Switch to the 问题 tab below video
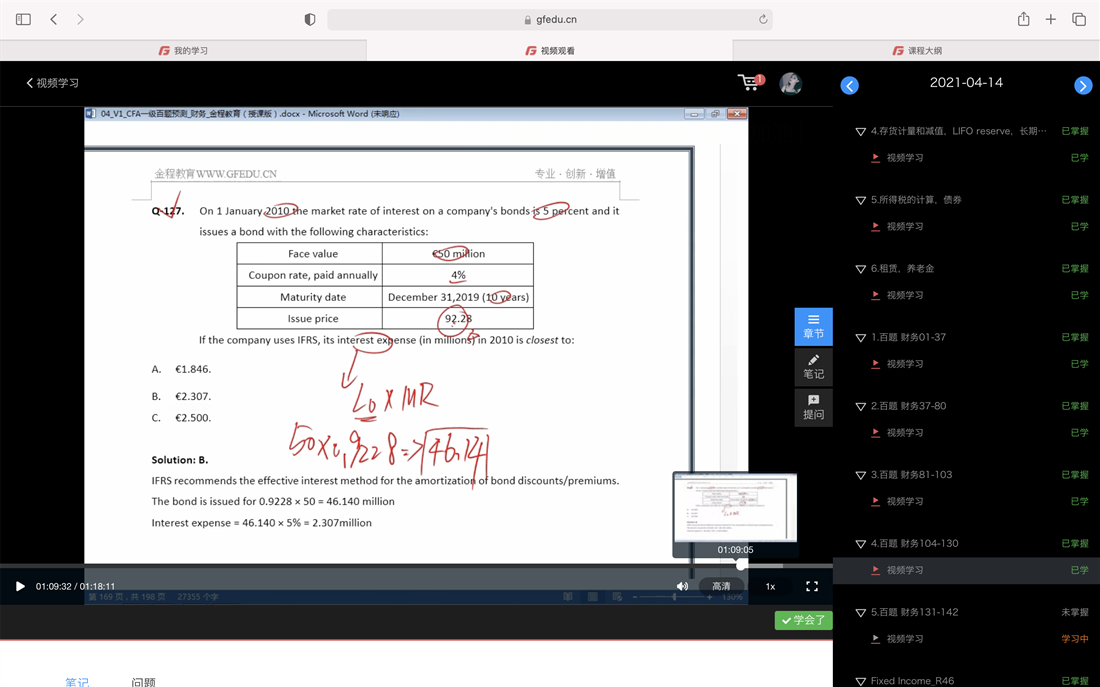 [143, 681]
